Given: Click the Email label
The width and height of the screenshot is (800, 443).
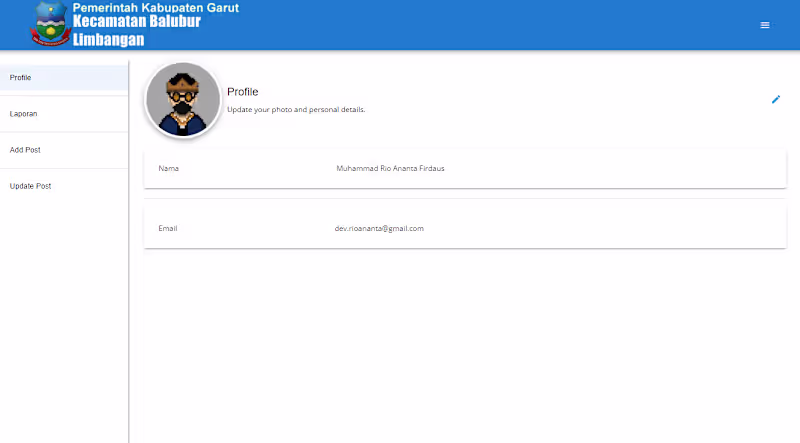Looking at the screenshot, I should point(167,228).
